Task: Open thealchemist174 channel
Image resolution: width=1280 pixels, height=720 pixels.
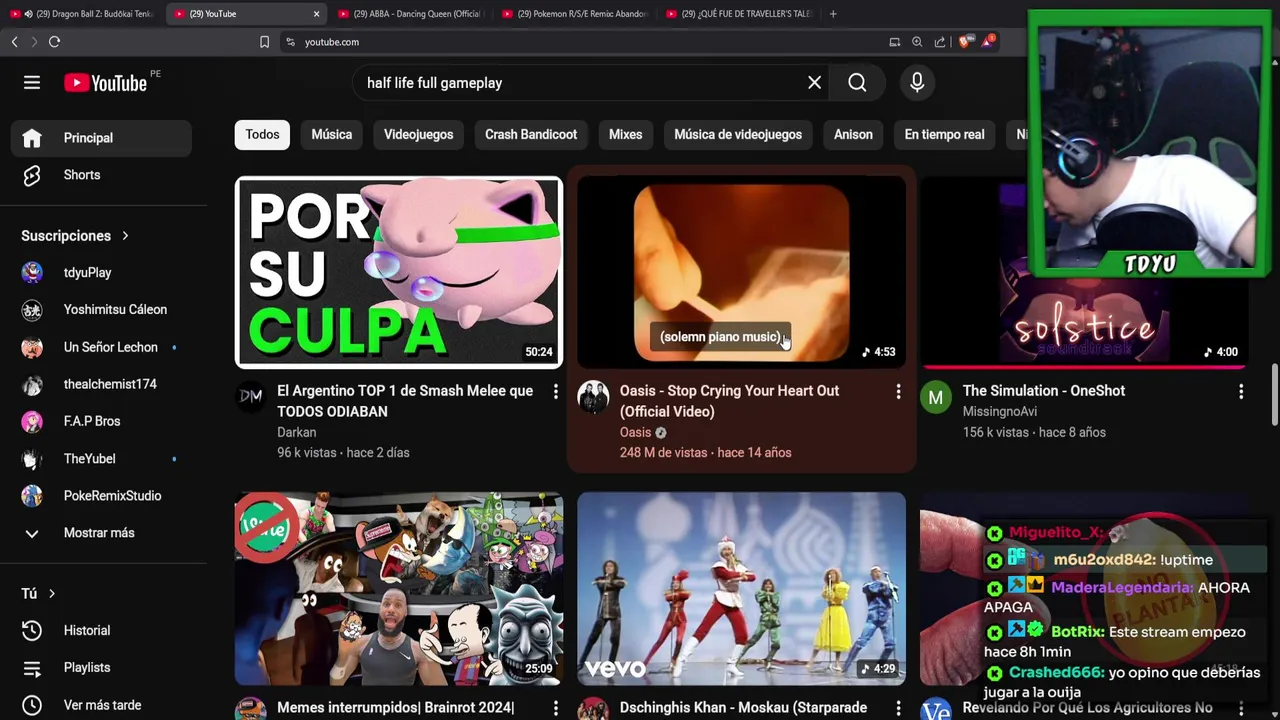Action: click(101, 384)
